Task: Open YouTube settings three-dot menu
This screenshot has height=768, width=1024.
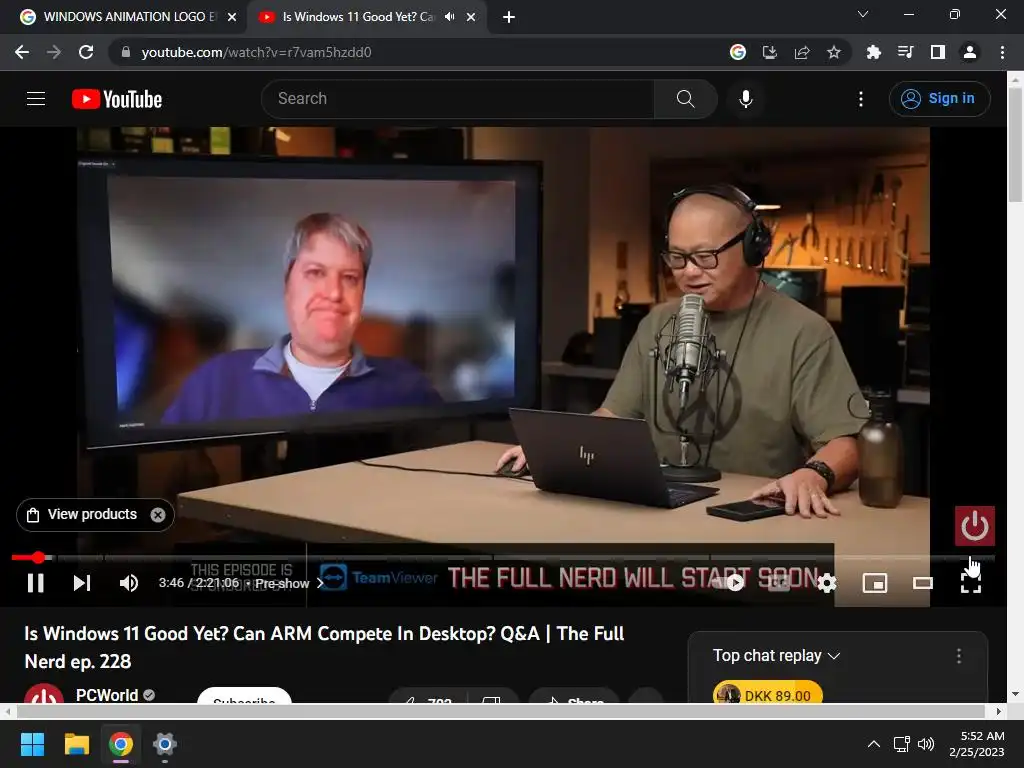Action: 861,99
